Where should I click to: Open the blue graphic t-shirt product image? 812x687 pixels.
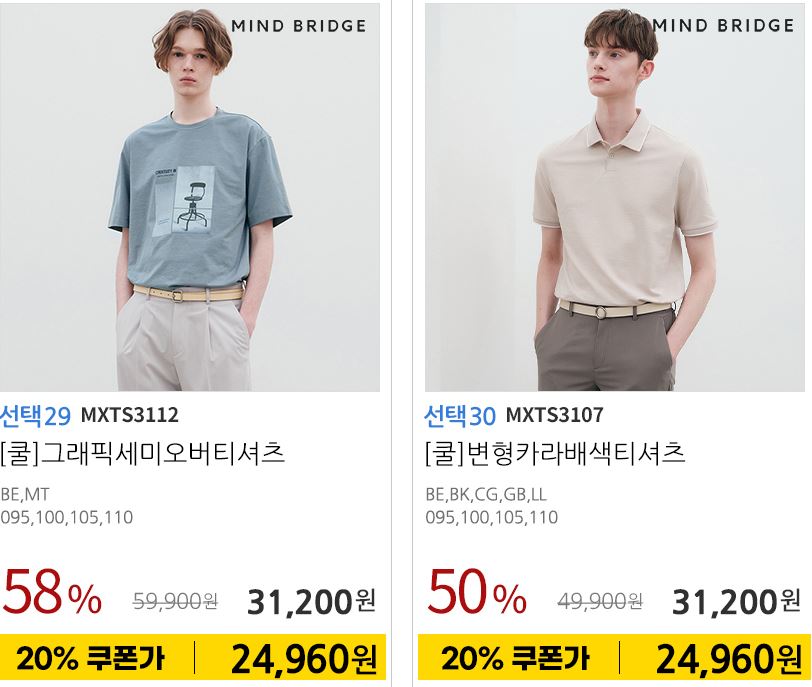pyautogui.click(x=190, y=197)
